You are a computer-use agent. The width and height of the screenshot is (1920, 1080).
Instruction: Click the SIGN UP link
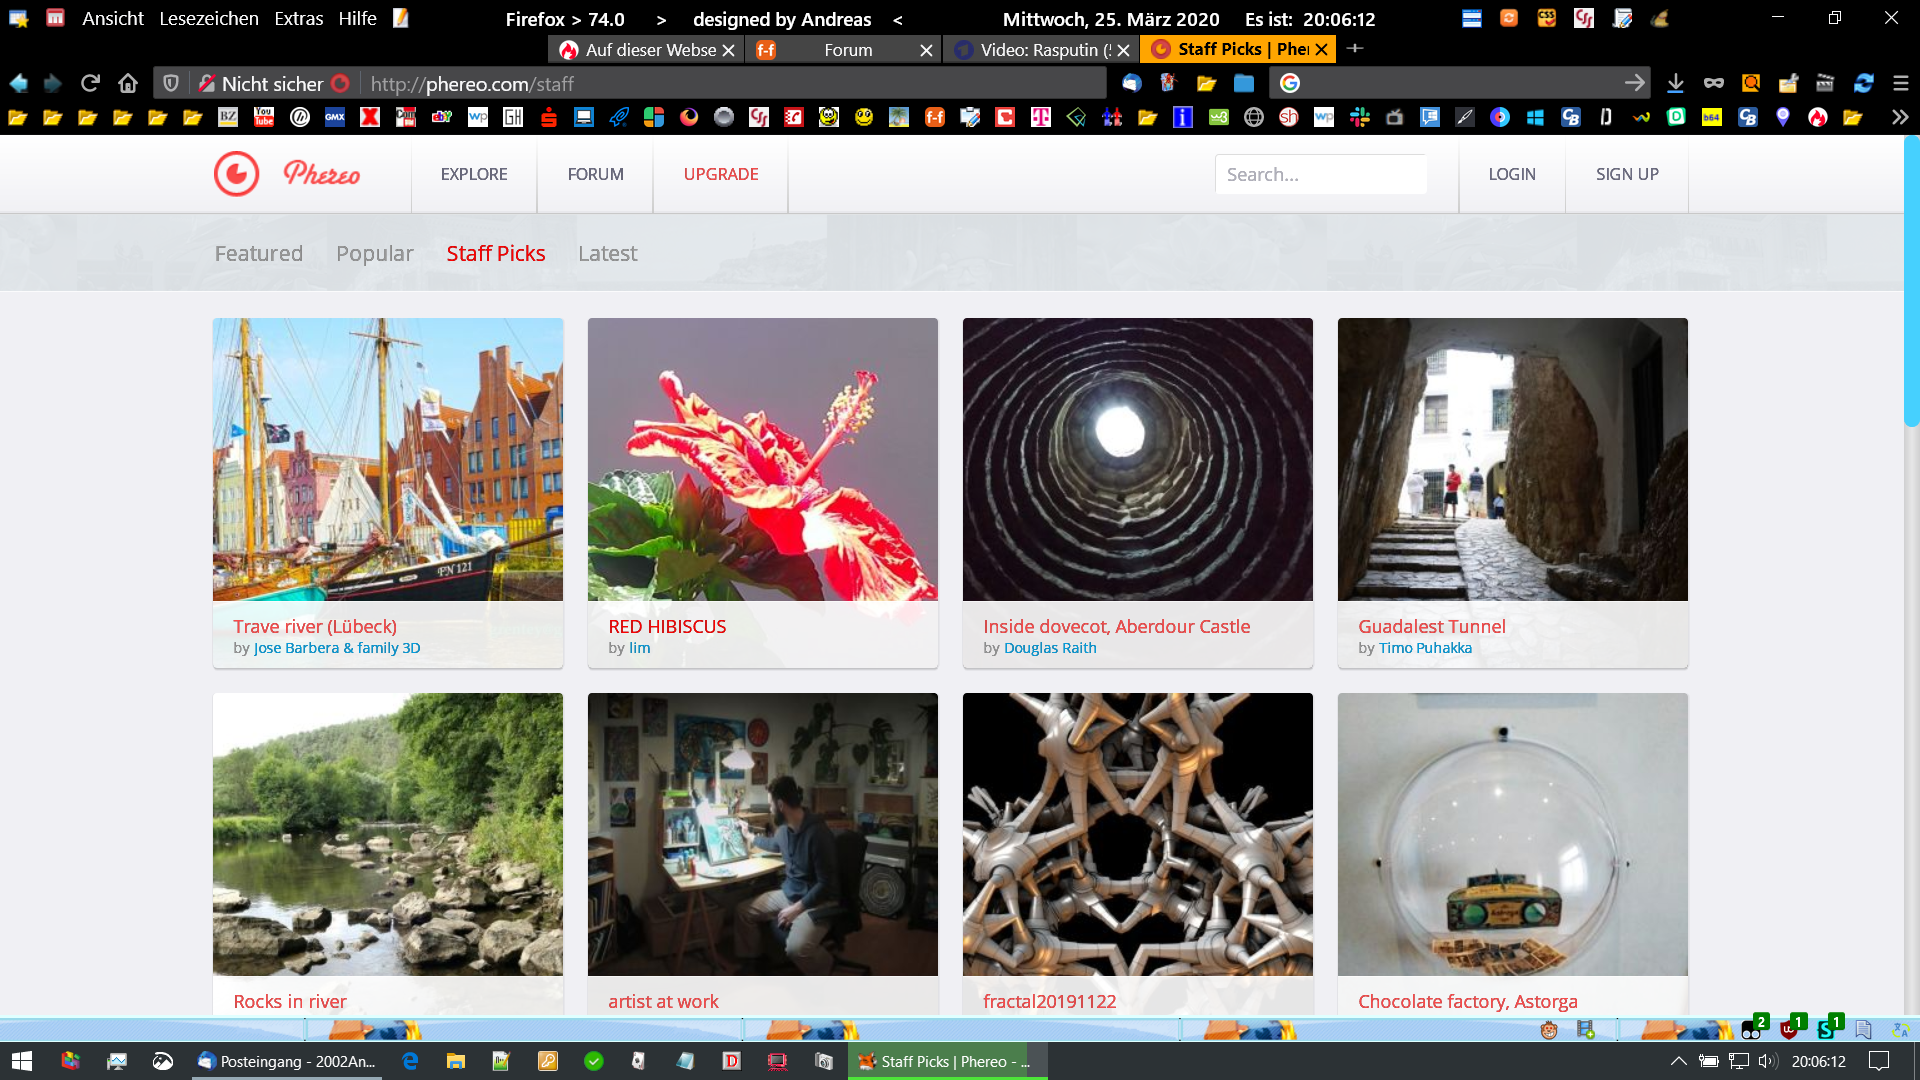point(1626,174)
